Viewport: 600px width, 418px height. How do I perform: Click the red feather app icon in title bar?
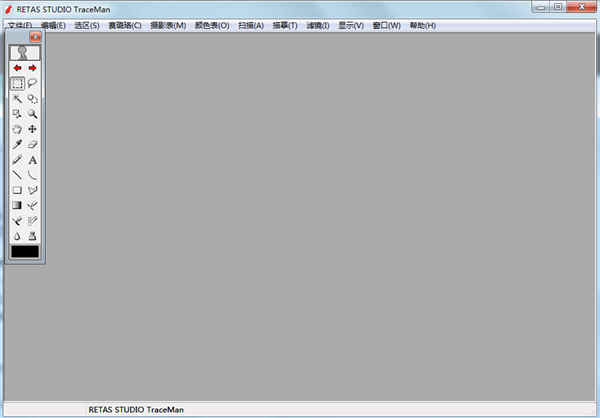tap(9, 9)
